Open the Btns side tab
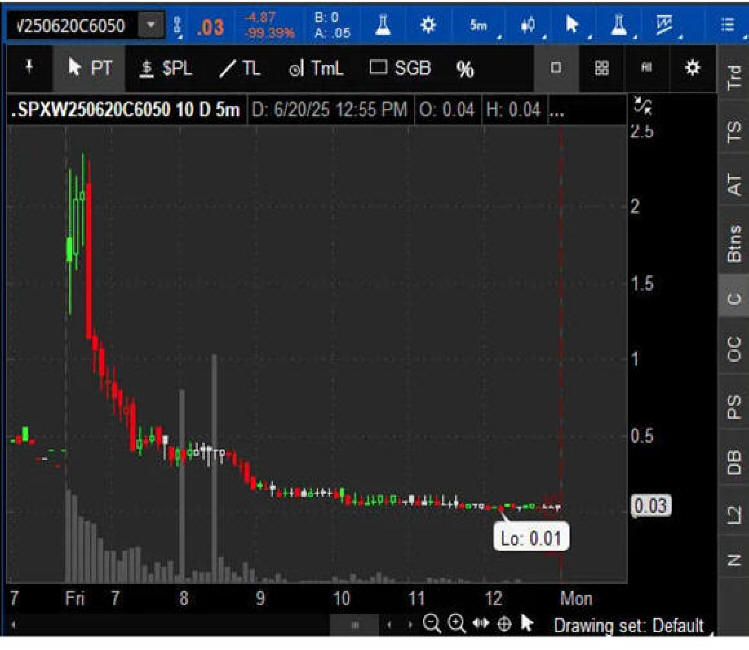 734,244
